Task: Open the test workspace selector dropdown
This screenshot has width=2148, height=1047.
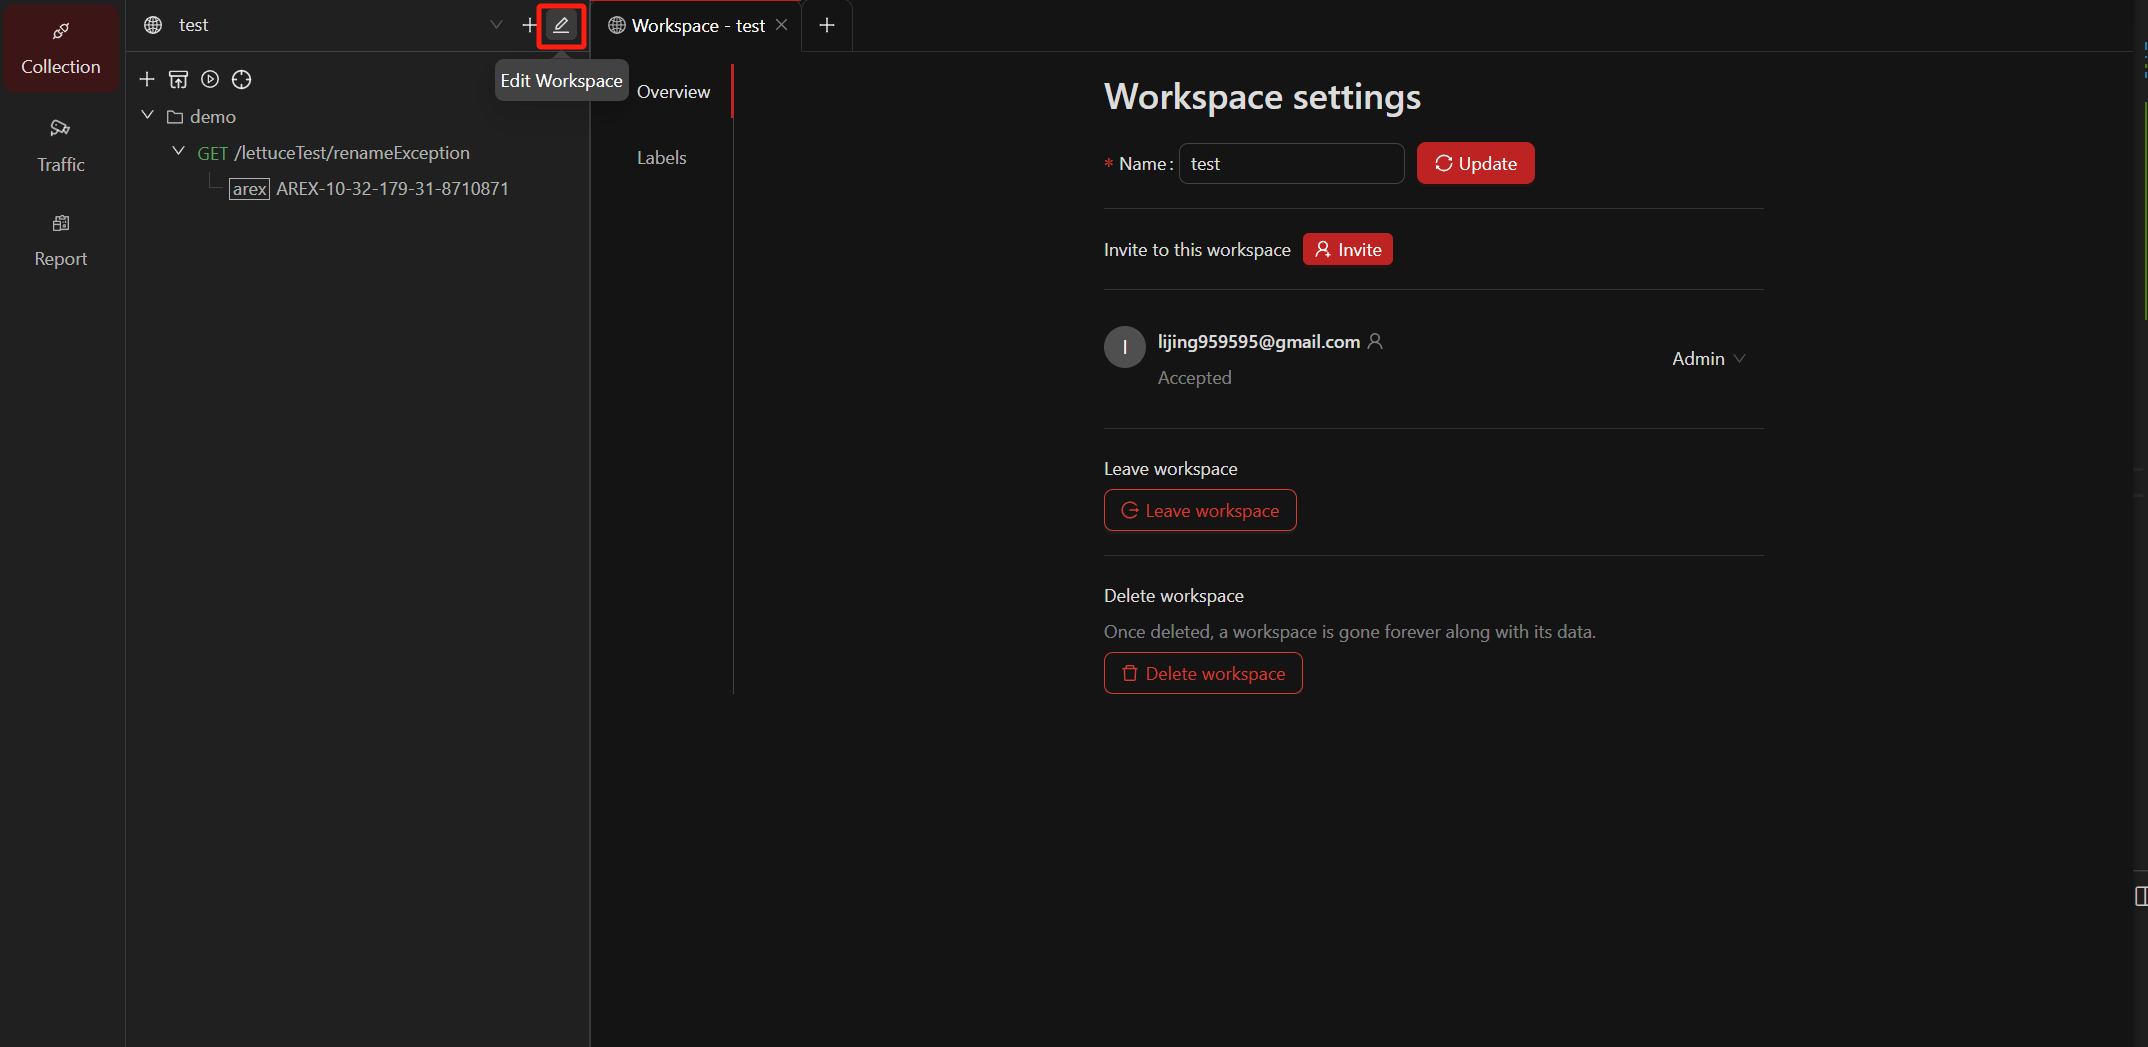Action: click(x=324, y=25)
